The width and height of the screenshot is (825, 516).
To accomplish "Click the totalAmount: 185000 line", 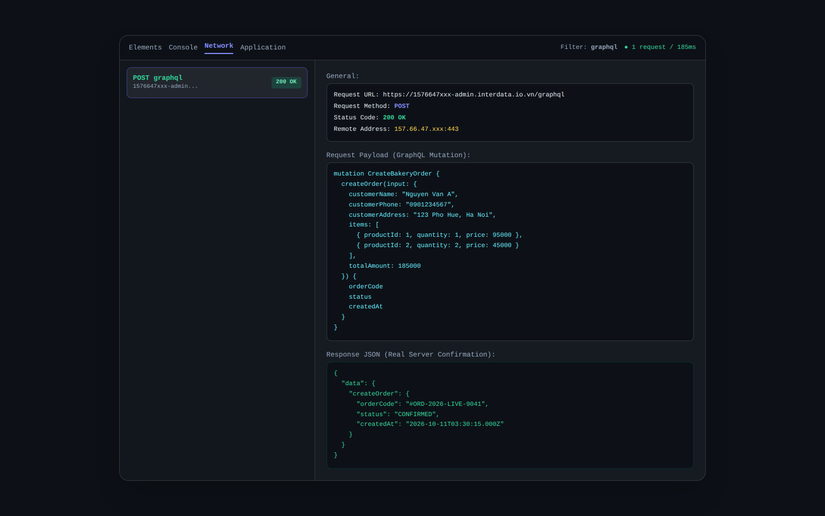I will click(x=385, y=266).
